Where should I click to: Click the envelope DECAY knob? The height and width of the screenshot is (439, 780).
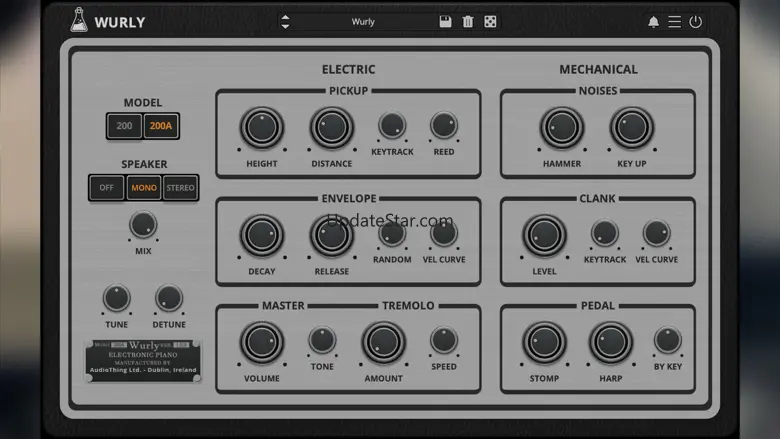(262, 235)
